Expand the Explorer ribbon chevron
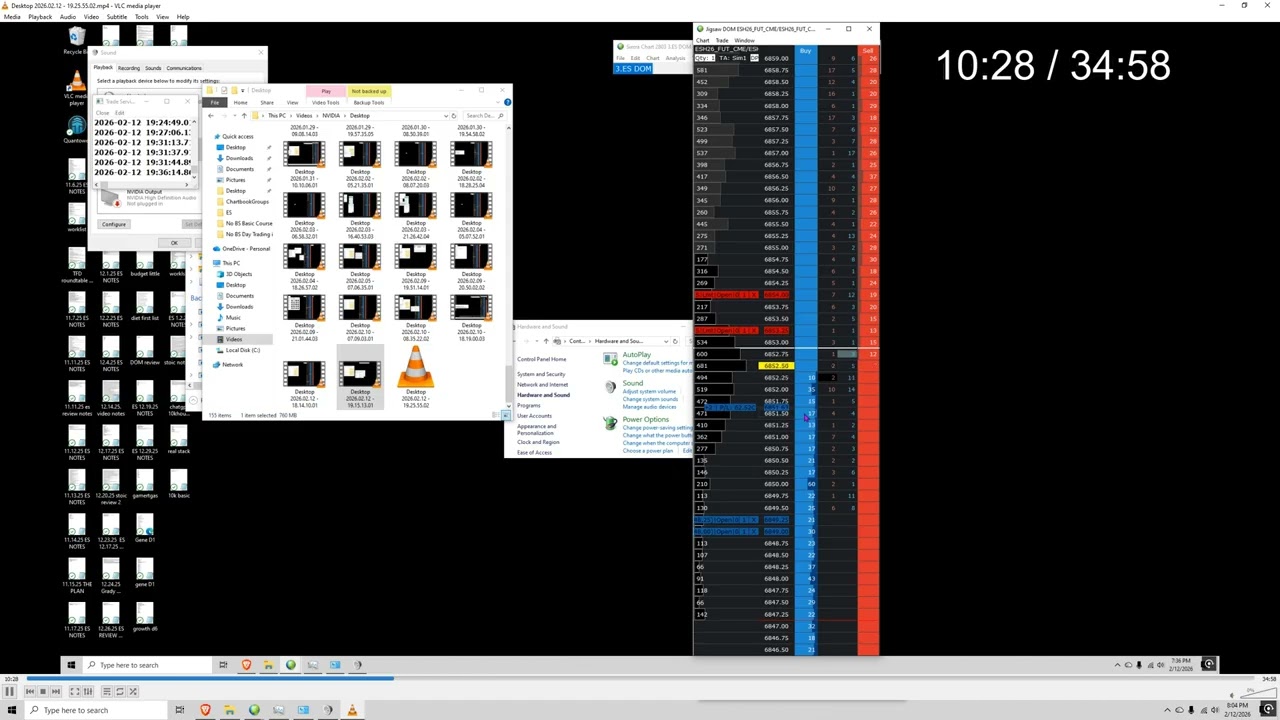Screen dimensions: 1280x720 pos(500,102)
